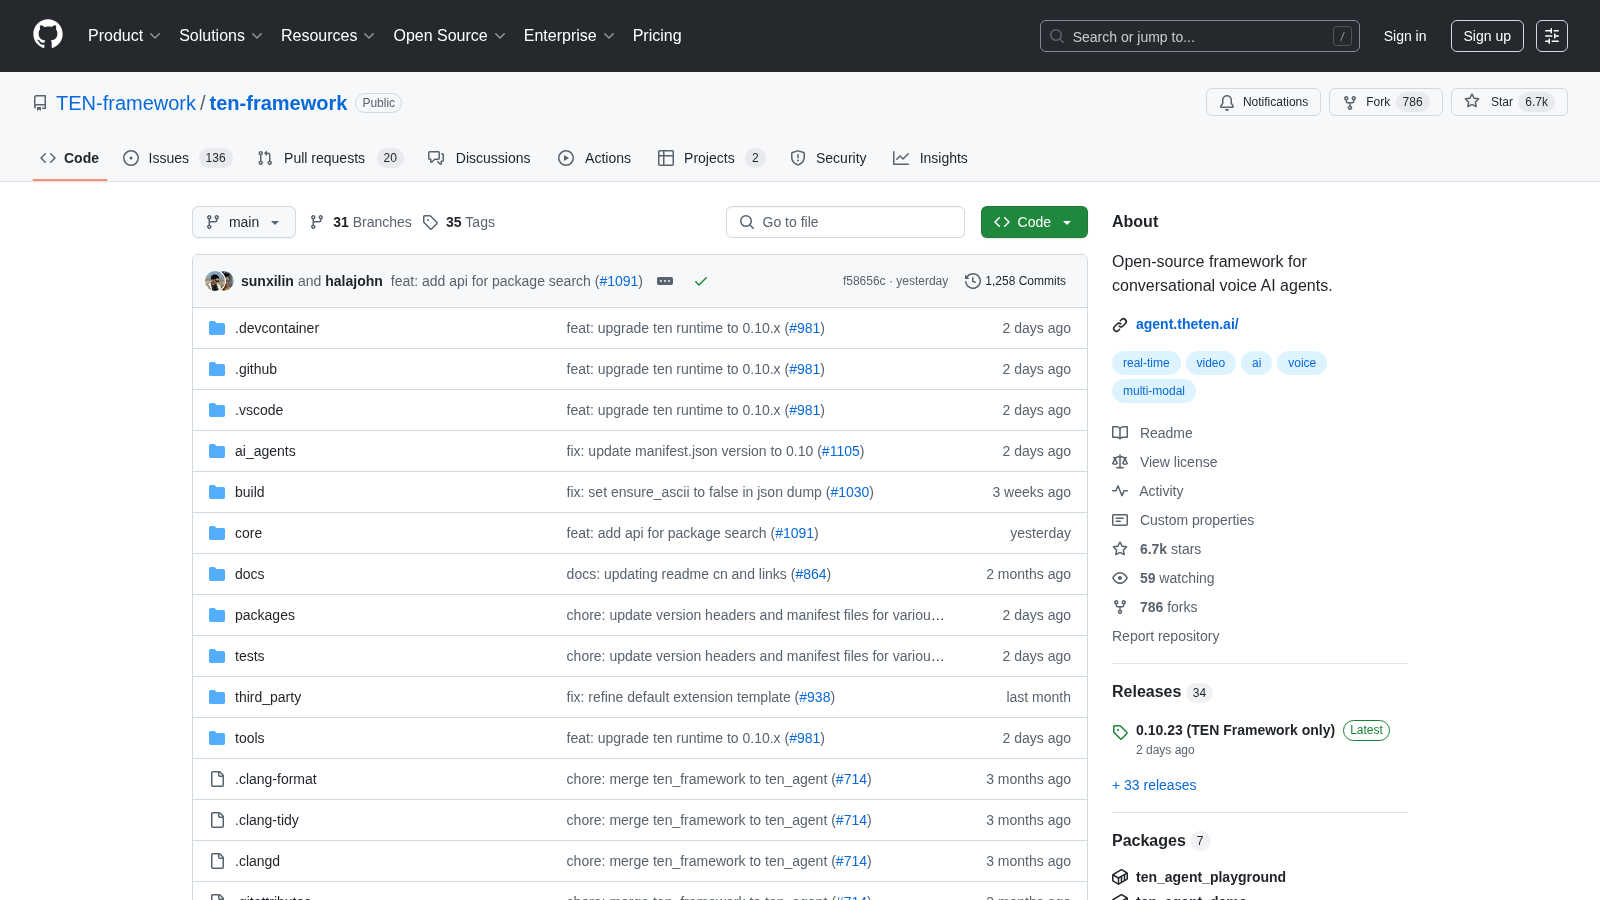Viewport: 1600px width, 900px height.
Task: Click the search magnifier icon in header
Action: click(1057, 36)
